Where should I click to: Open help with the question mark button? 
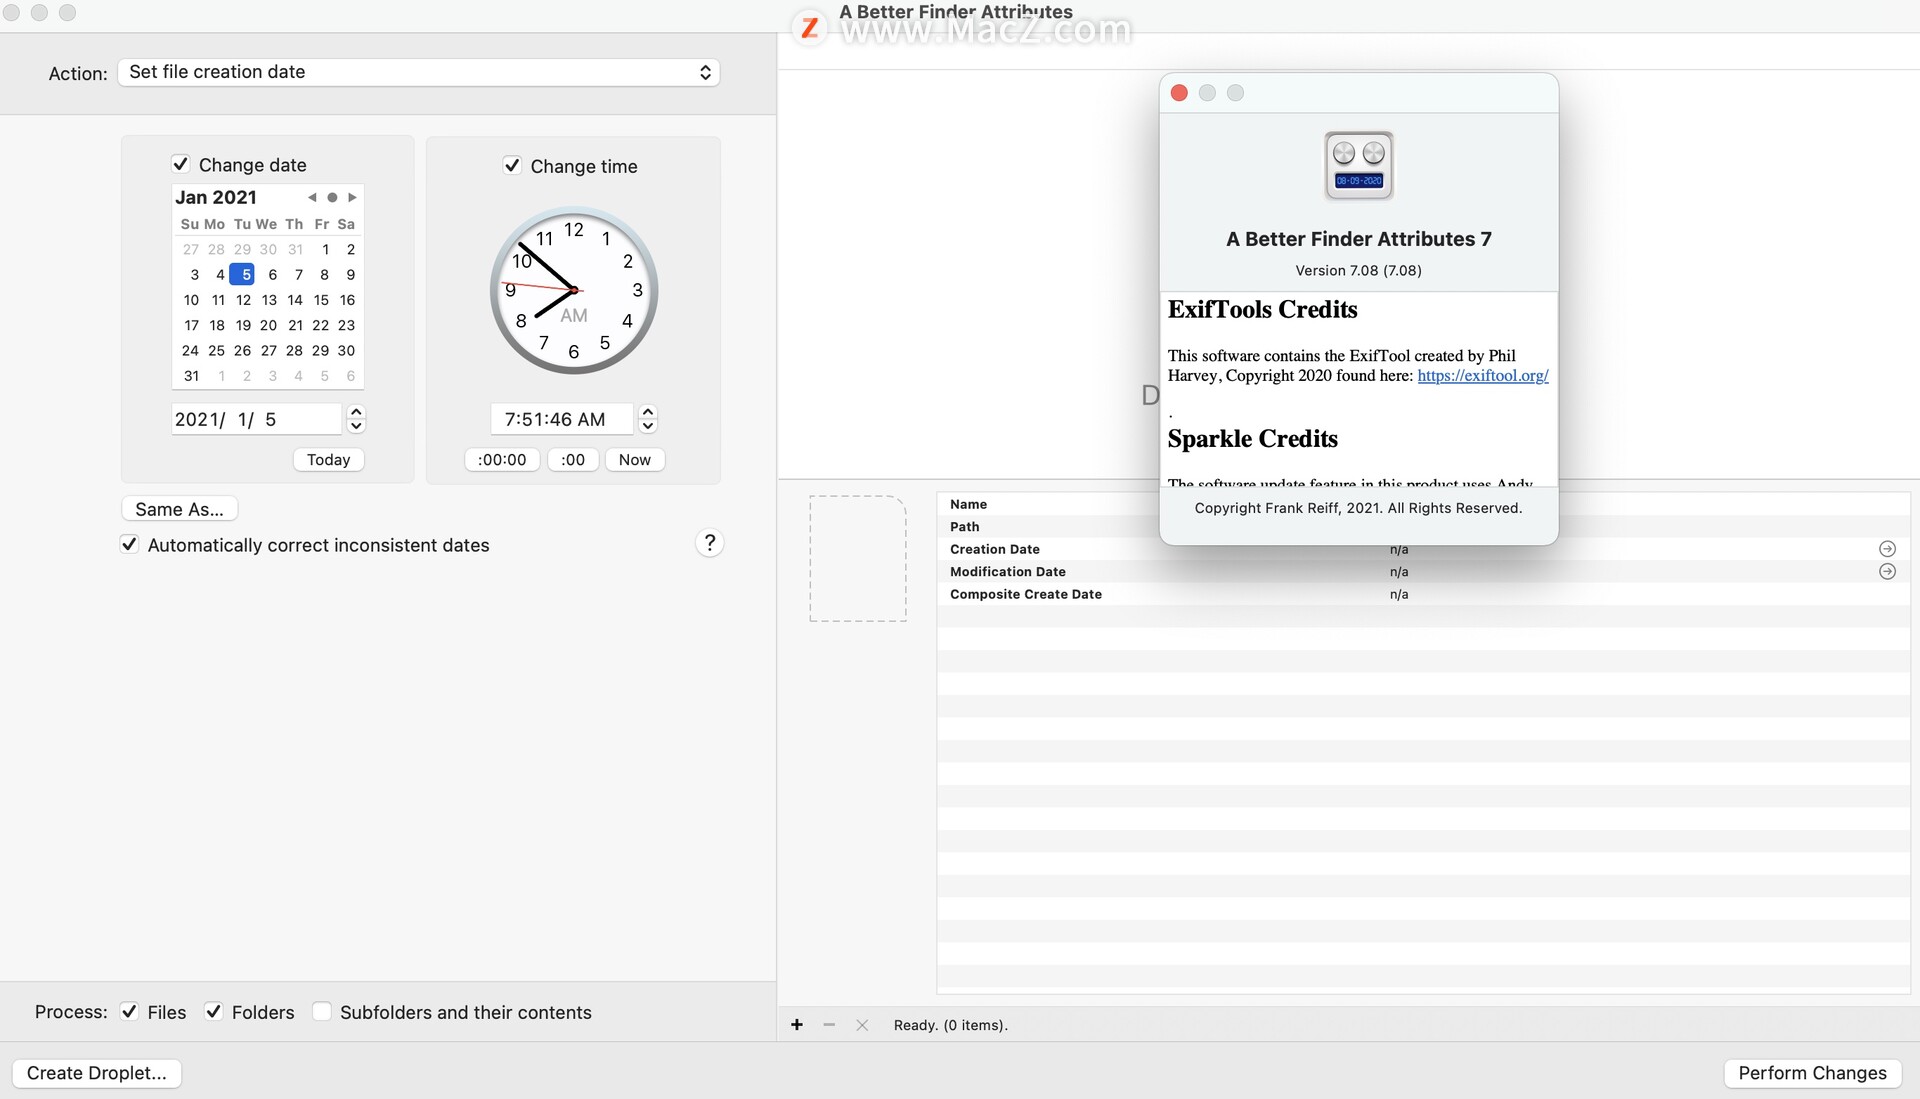[710, 543]
